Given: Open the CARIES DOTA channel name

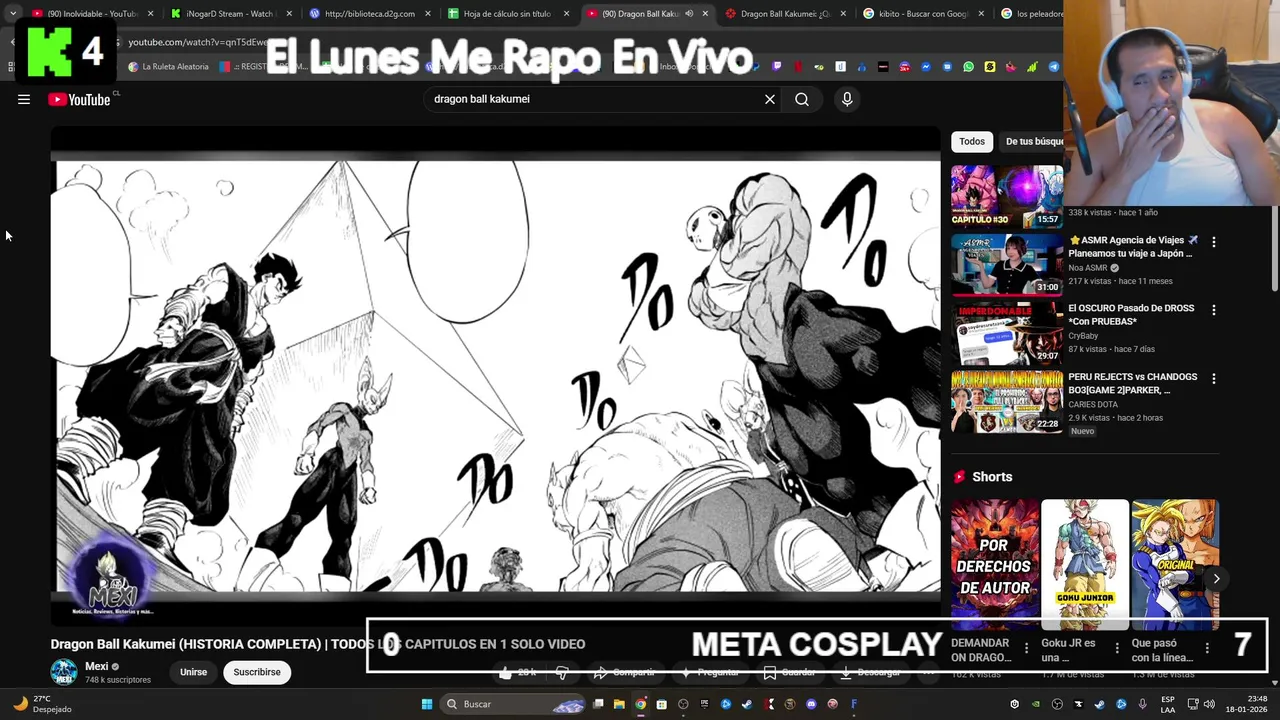Looking at the screenshot, I should click(x=1093, y=404).
